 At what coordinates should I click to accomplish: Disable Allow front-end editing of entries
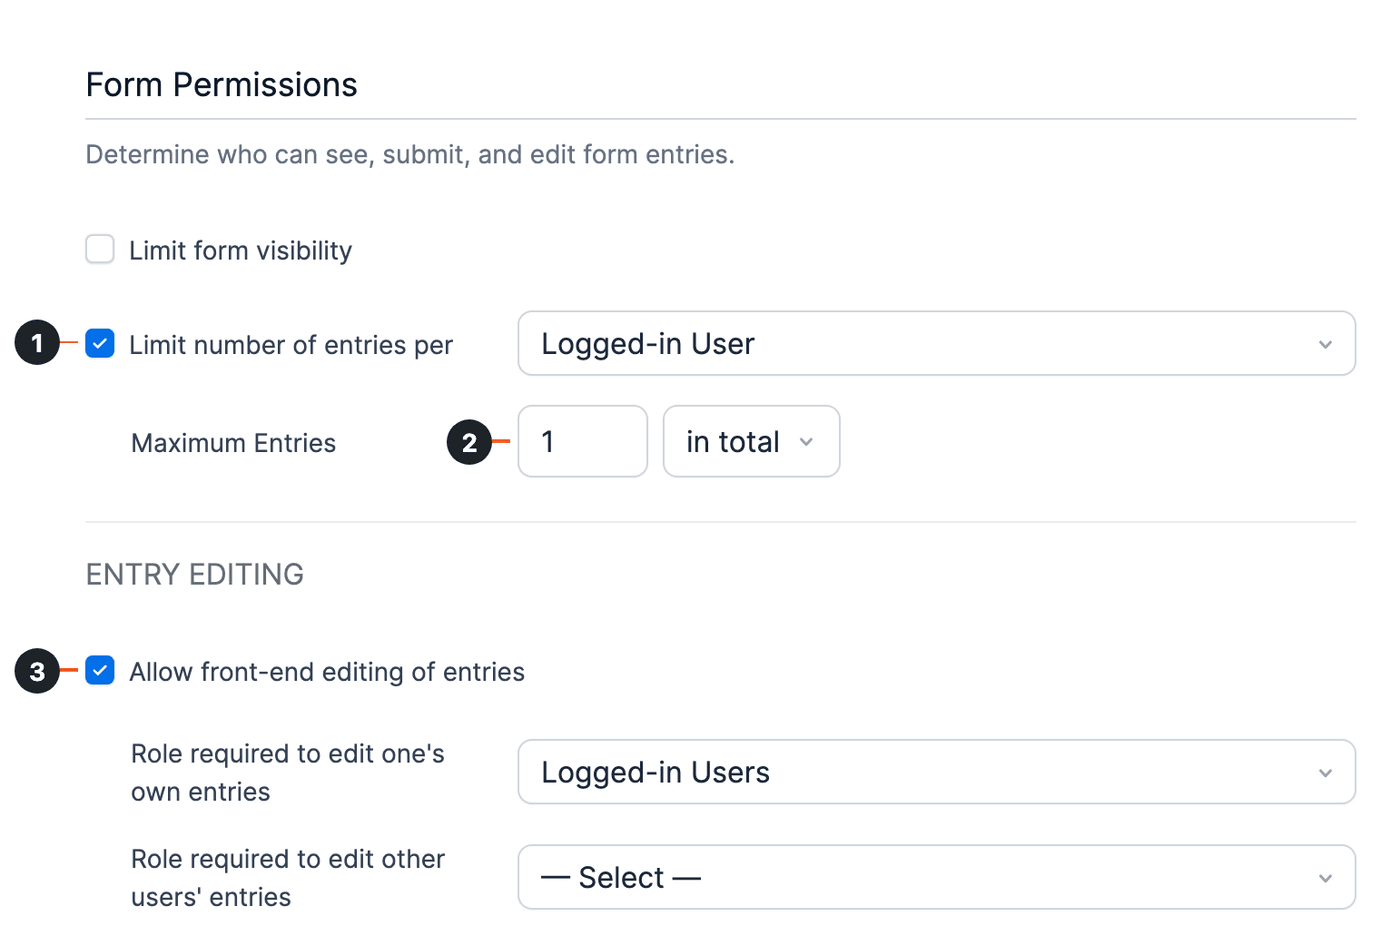[x=100, y=671]
